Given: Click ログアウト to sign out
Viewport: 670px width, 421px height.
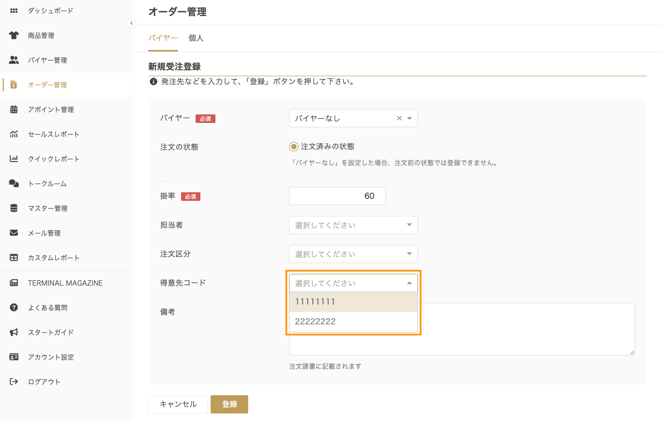Looking at the screenshot, I should [44, 382].
